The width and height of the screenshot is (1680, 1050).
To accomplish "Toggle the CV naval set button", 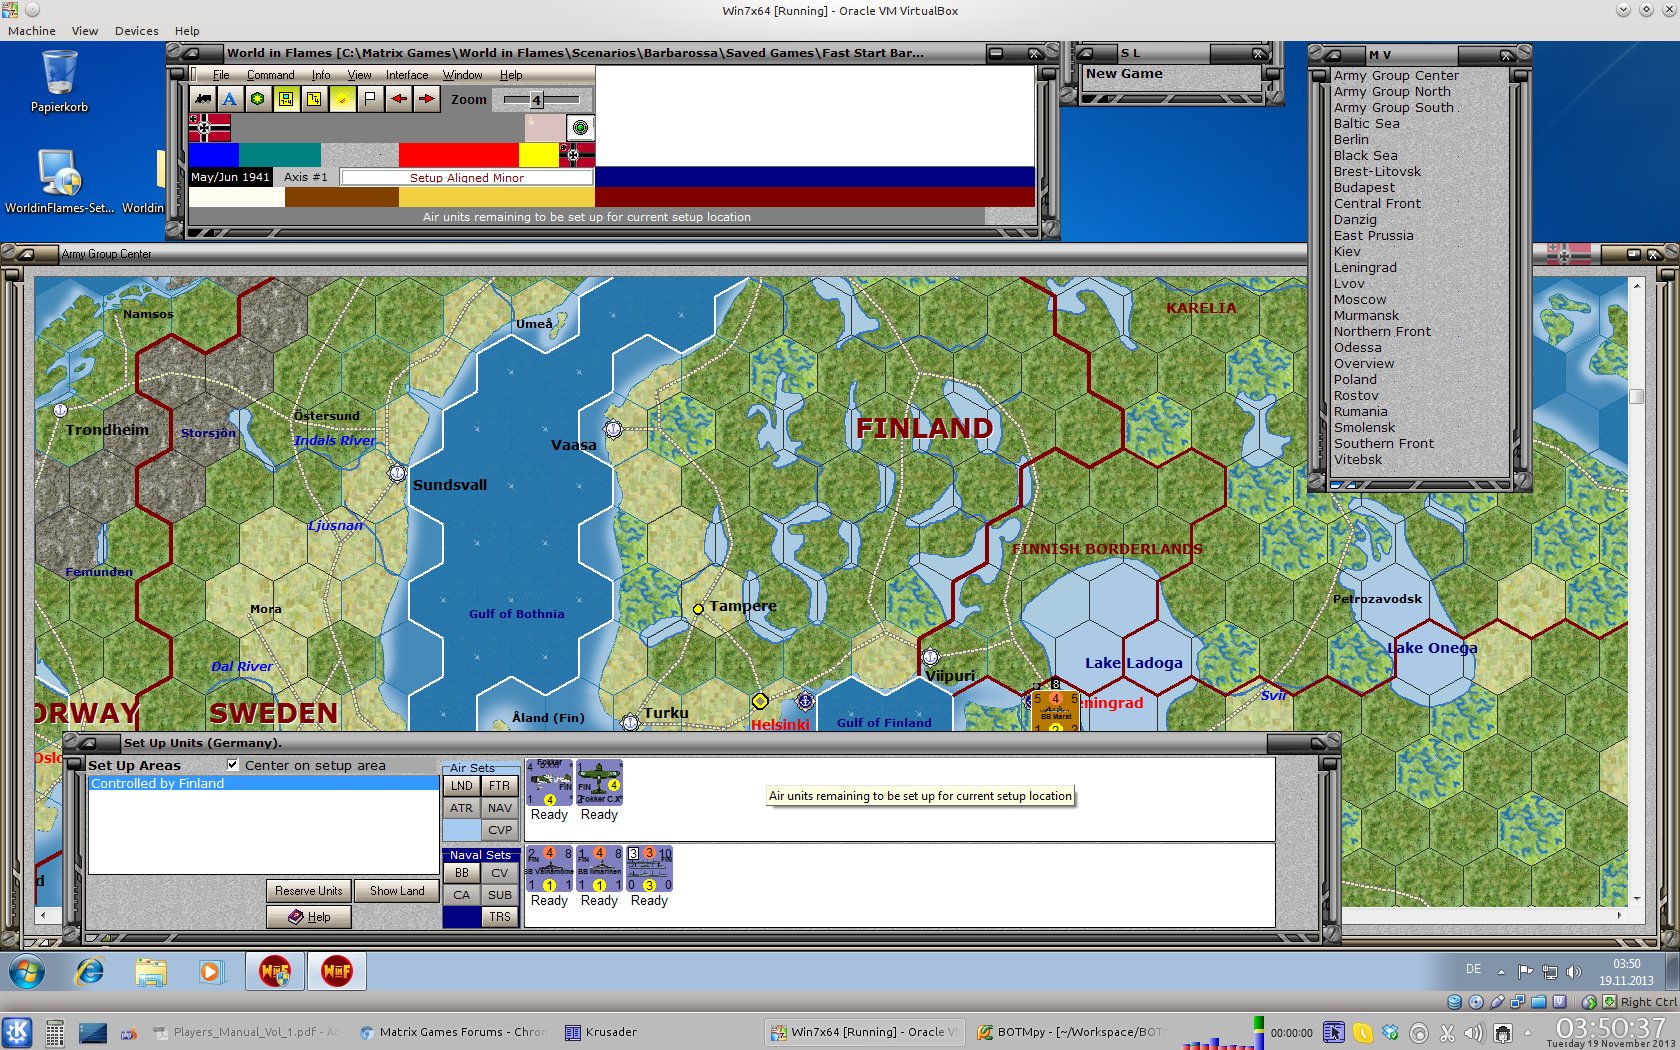I will pos(500,873).
